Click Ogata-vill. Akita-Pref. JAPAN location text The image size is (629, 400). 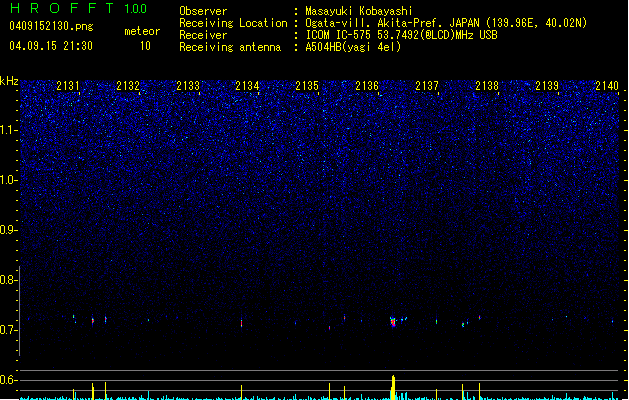coord(446,23)
